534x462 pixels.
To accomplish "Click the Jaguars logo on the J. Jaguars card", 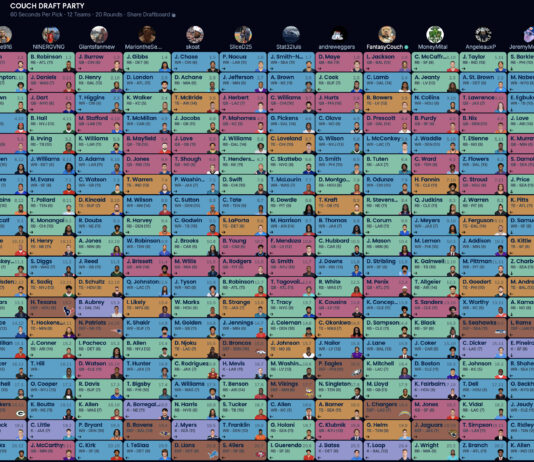I will (x=452, y=433).
